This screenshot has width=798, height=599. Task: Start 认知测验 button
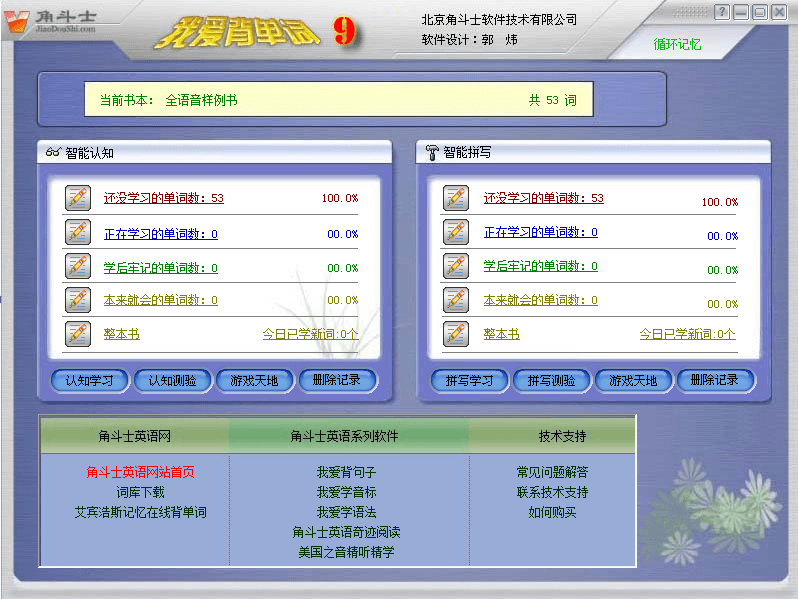pos(173,381)
